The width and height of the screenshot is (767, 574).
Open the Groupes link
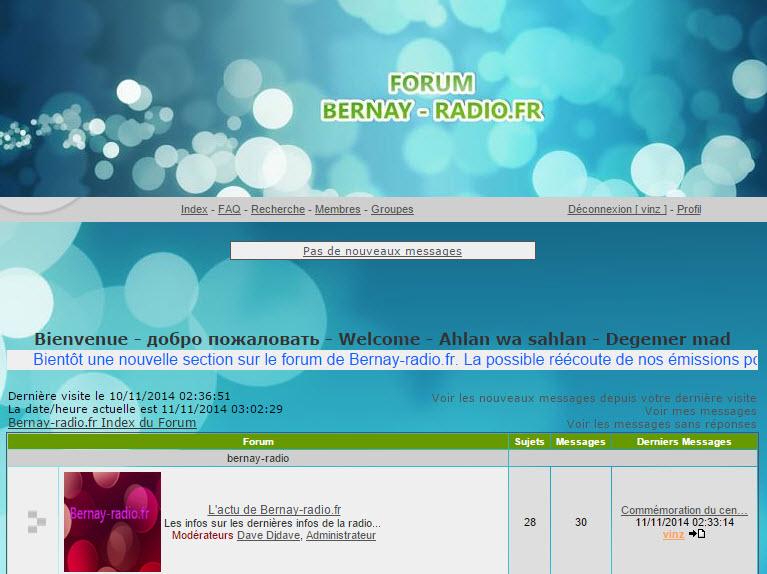[x=392, y=209]
